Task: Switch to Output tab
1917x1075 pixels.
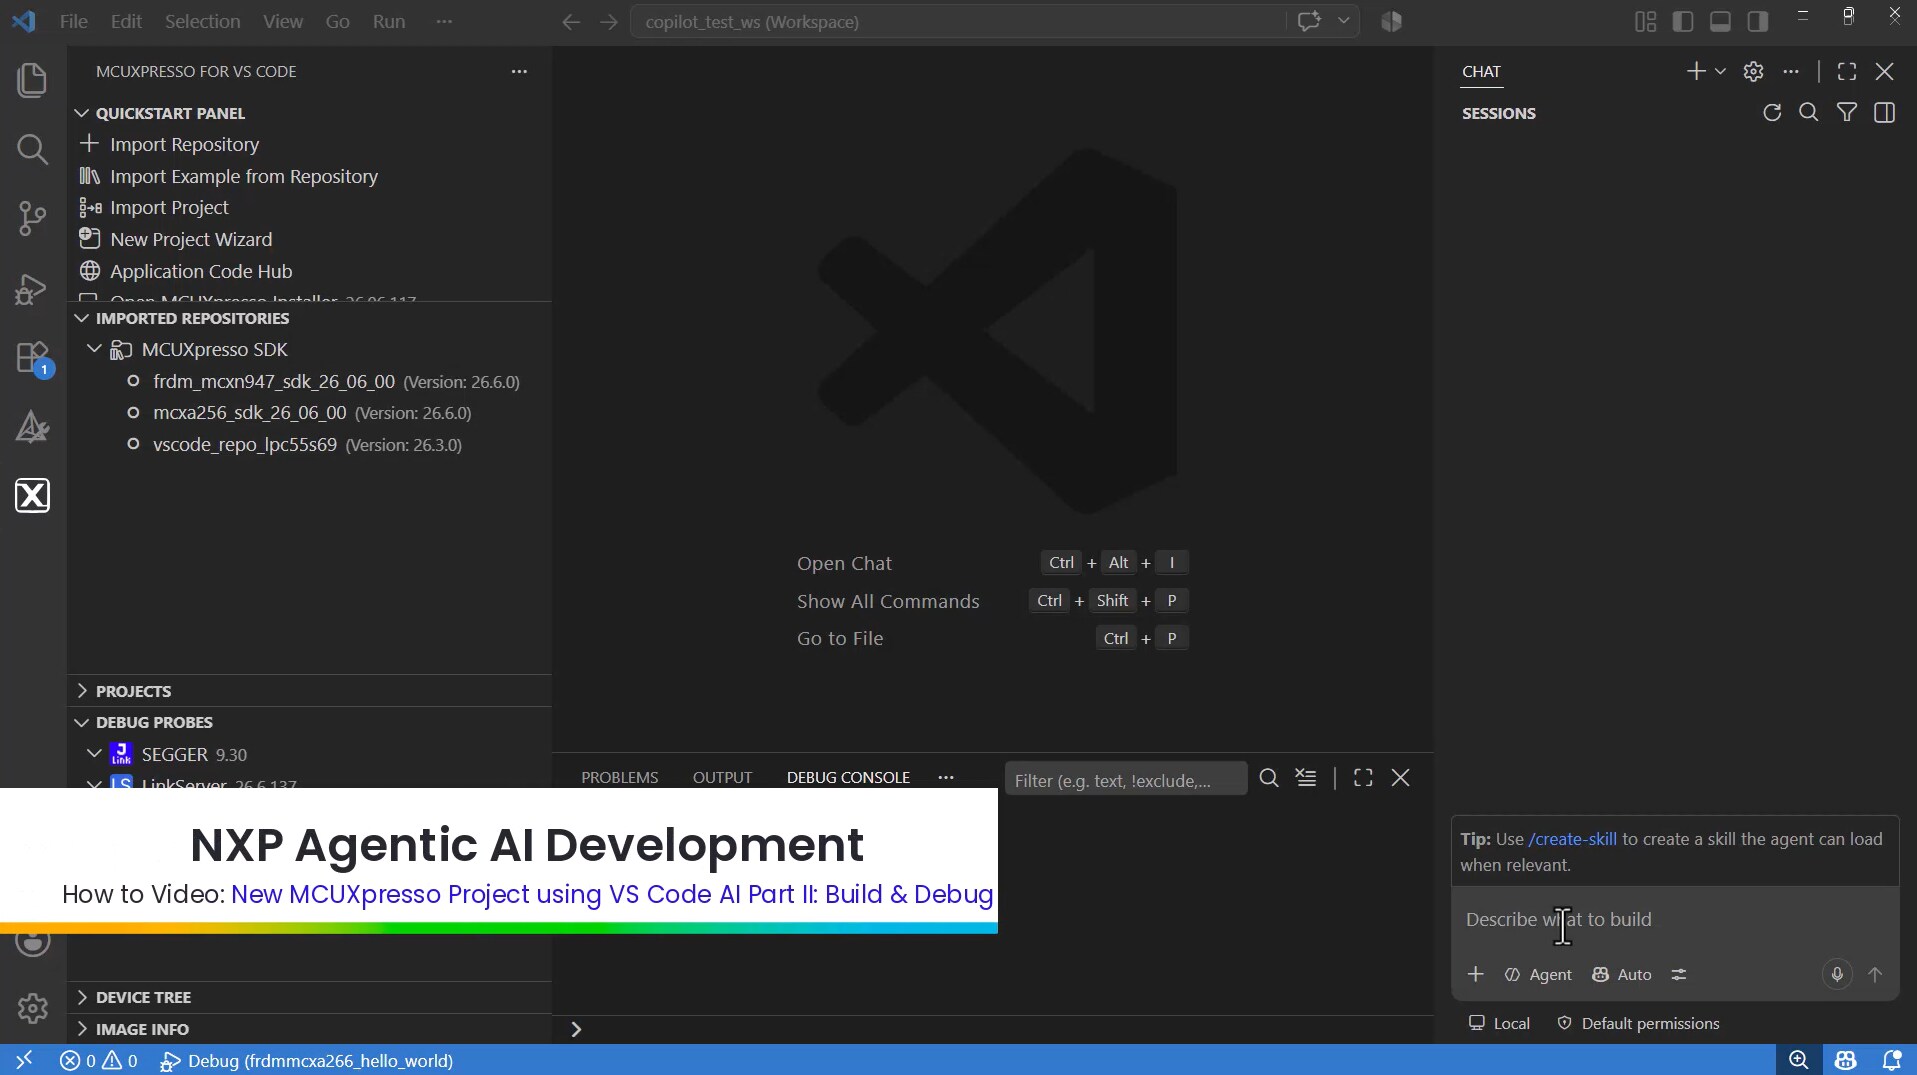Action: 722,777
